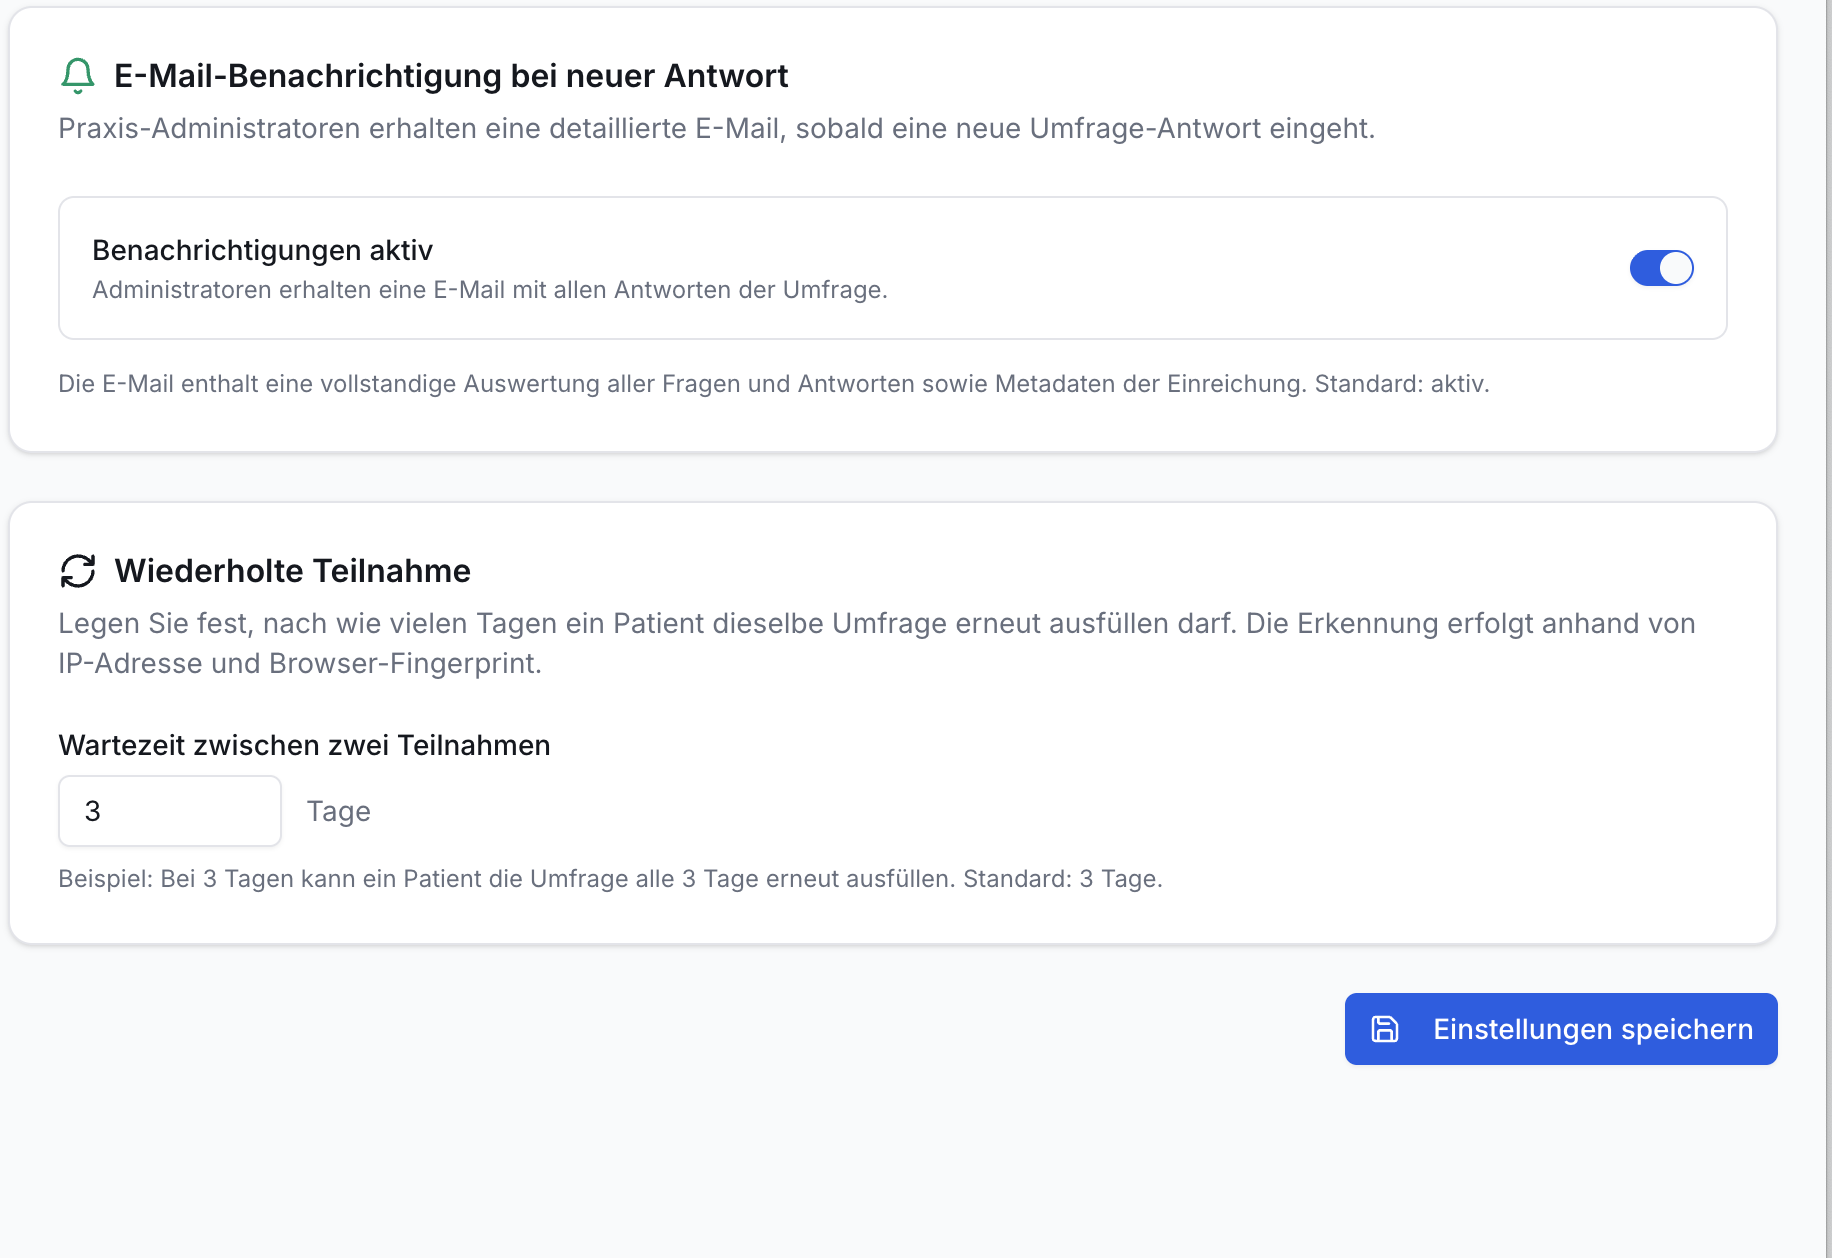Click the "Tage" unit label
The height and width of the screenshot is (1258, 1832).
tap(338, 811)
